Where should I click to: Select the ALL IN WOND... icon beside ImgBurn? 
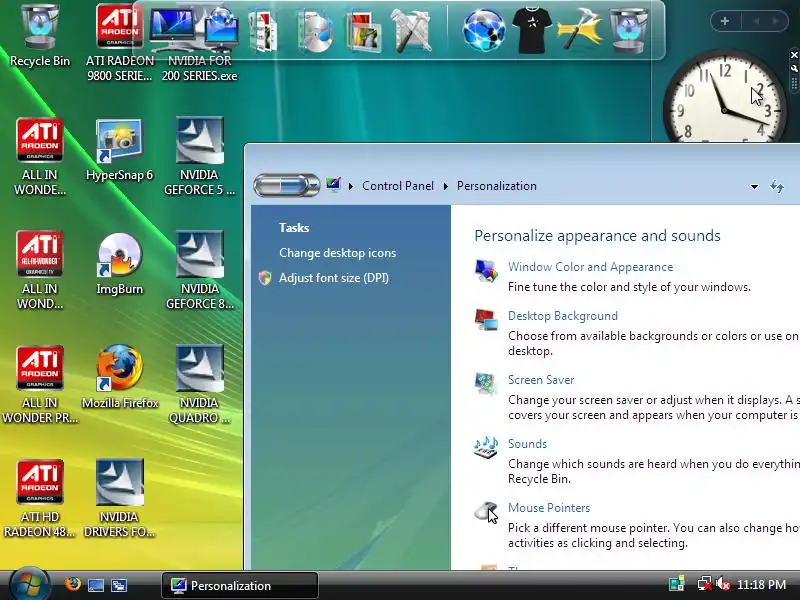(40, 270)
